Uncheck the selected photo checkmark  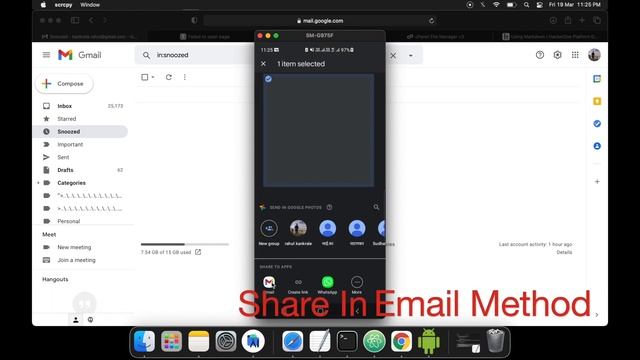coord(268,79)
